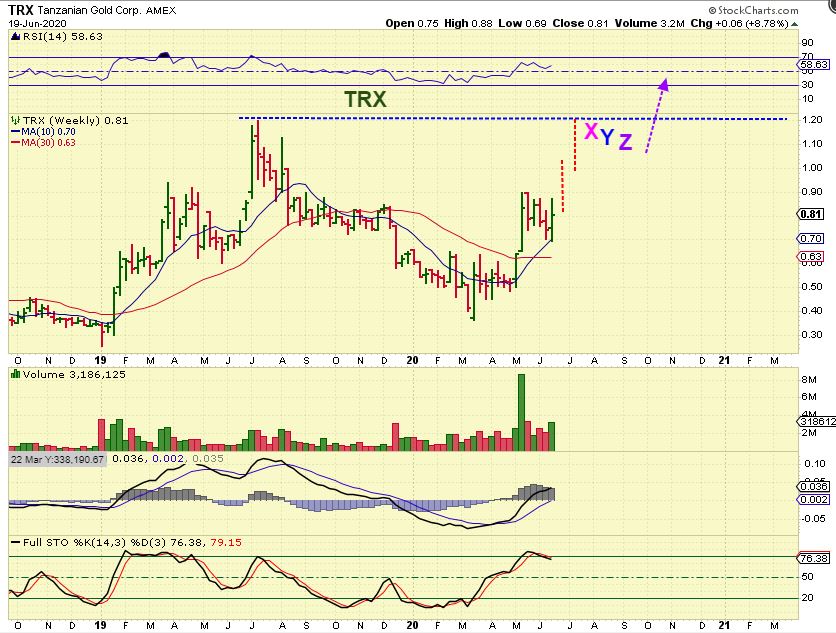Click the 318612 volume axis value tag
This screenshot has height=633, width=836.
click(x=817, y=422)
